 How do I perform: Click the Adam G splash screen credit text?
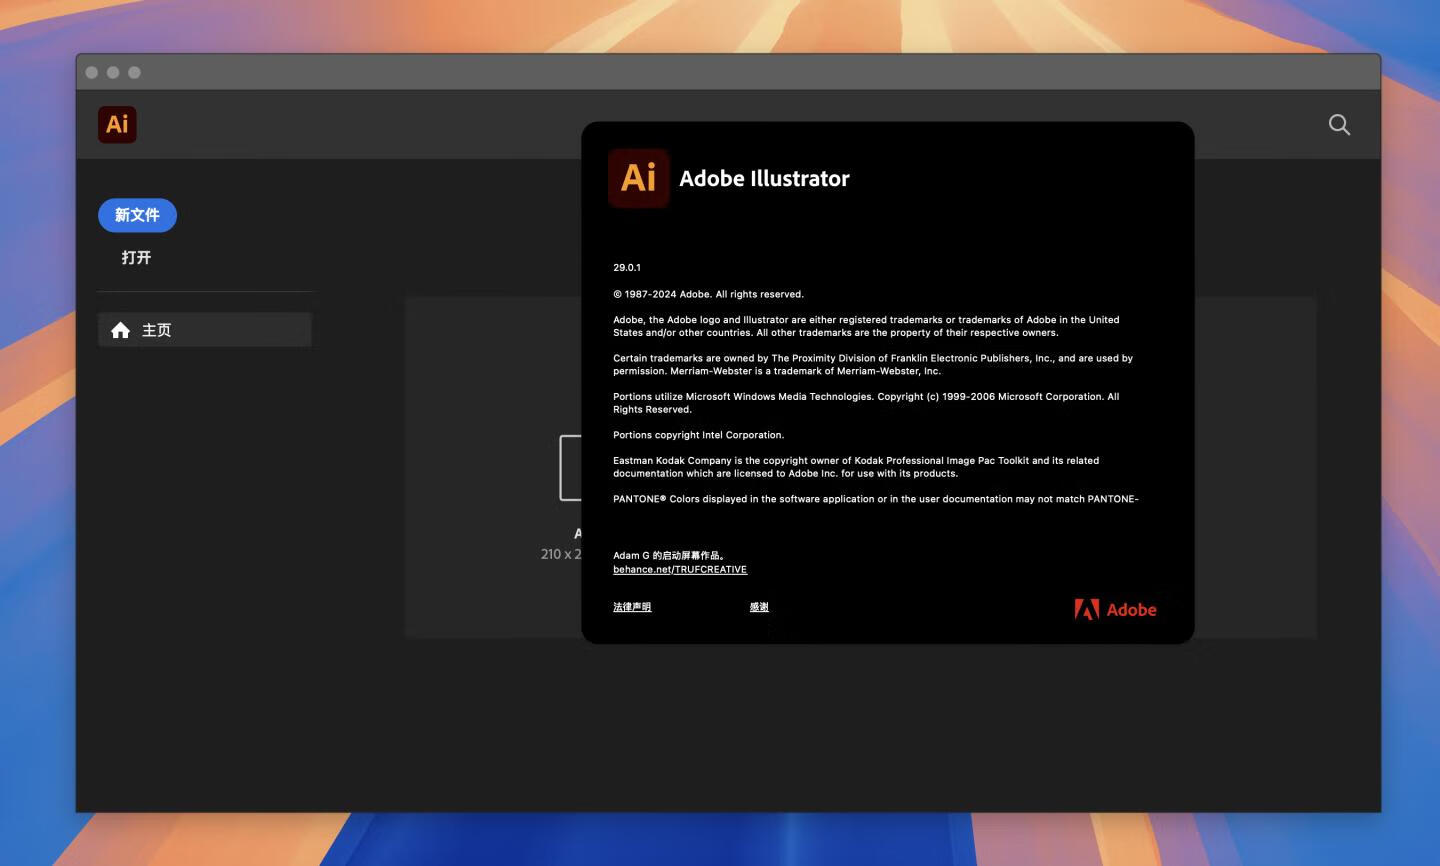[668, 555]
